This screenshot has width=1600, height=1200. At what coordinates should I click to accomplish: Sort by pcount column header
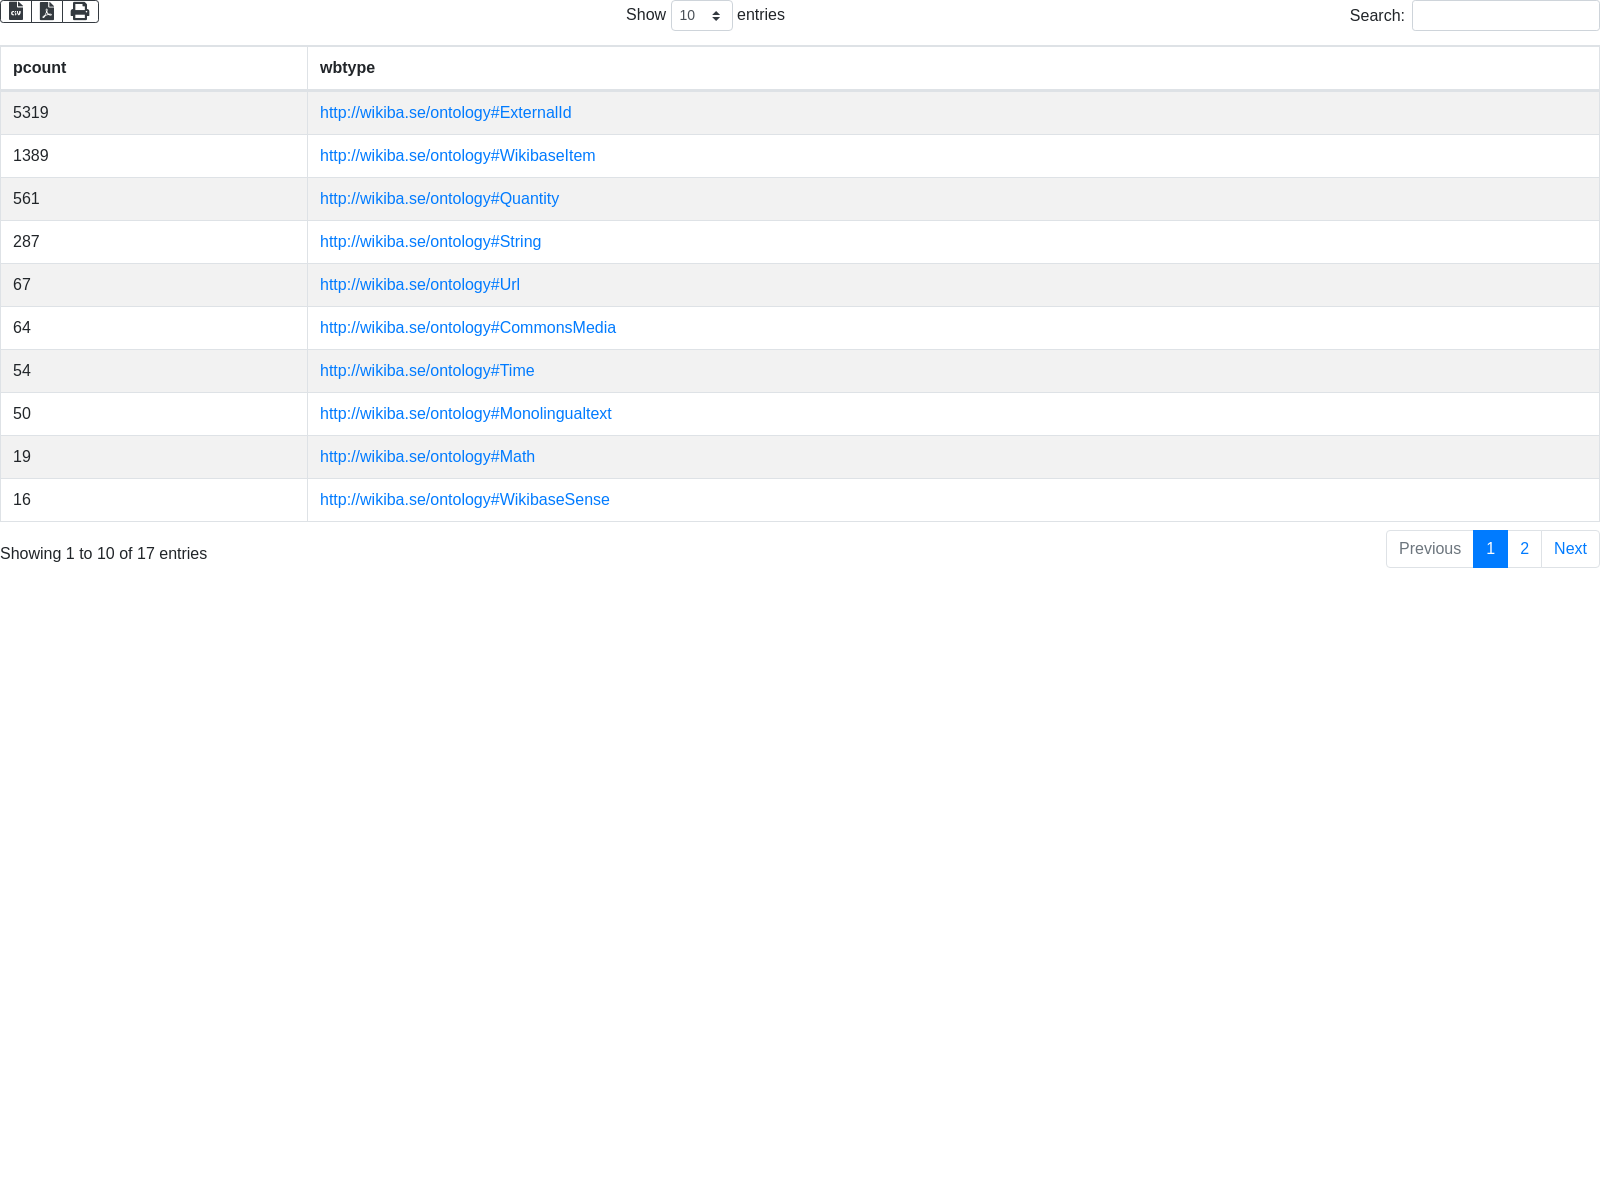point(154,68)
